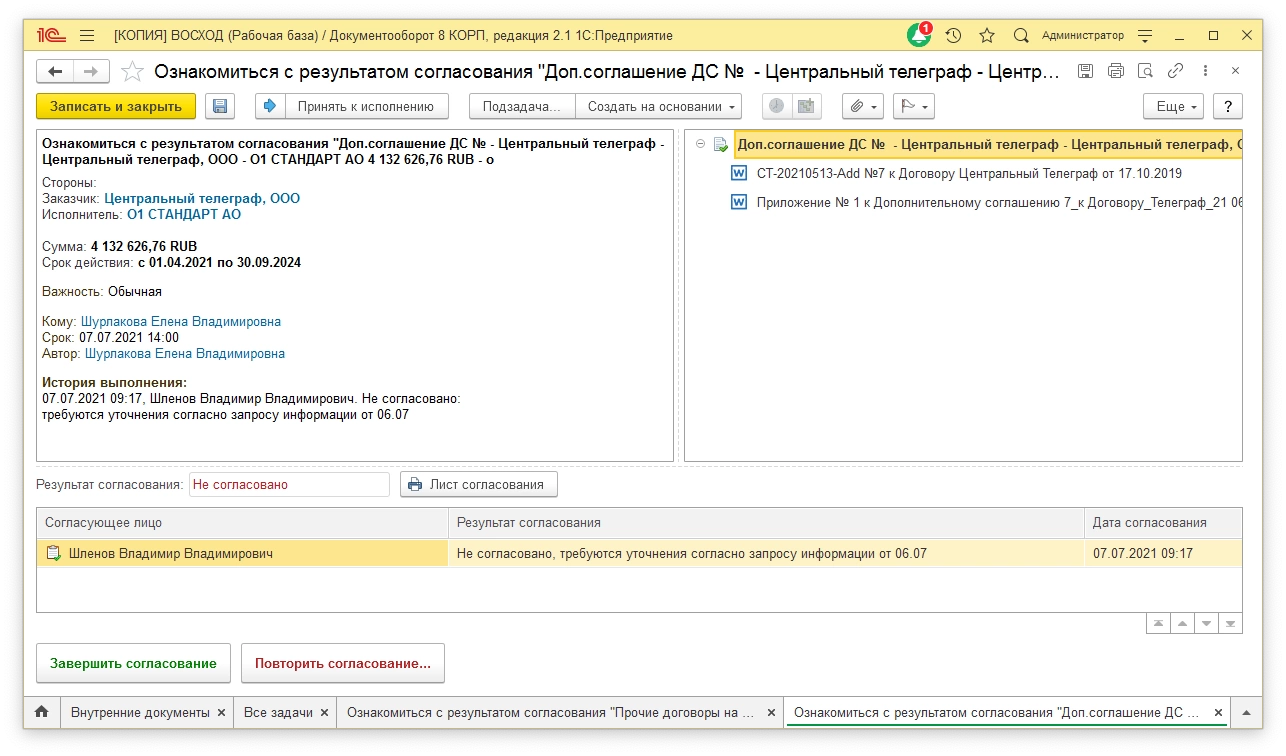Create a subtask via Подзадача button

[x=524, y=106]
